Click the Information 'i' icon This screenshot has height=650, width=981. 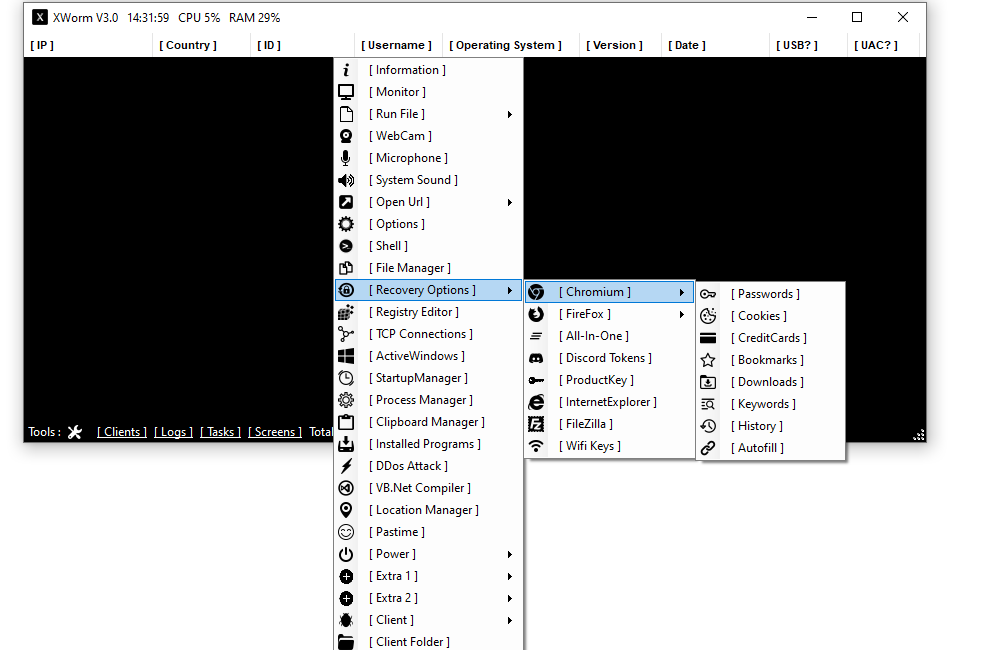coord(346,70)
